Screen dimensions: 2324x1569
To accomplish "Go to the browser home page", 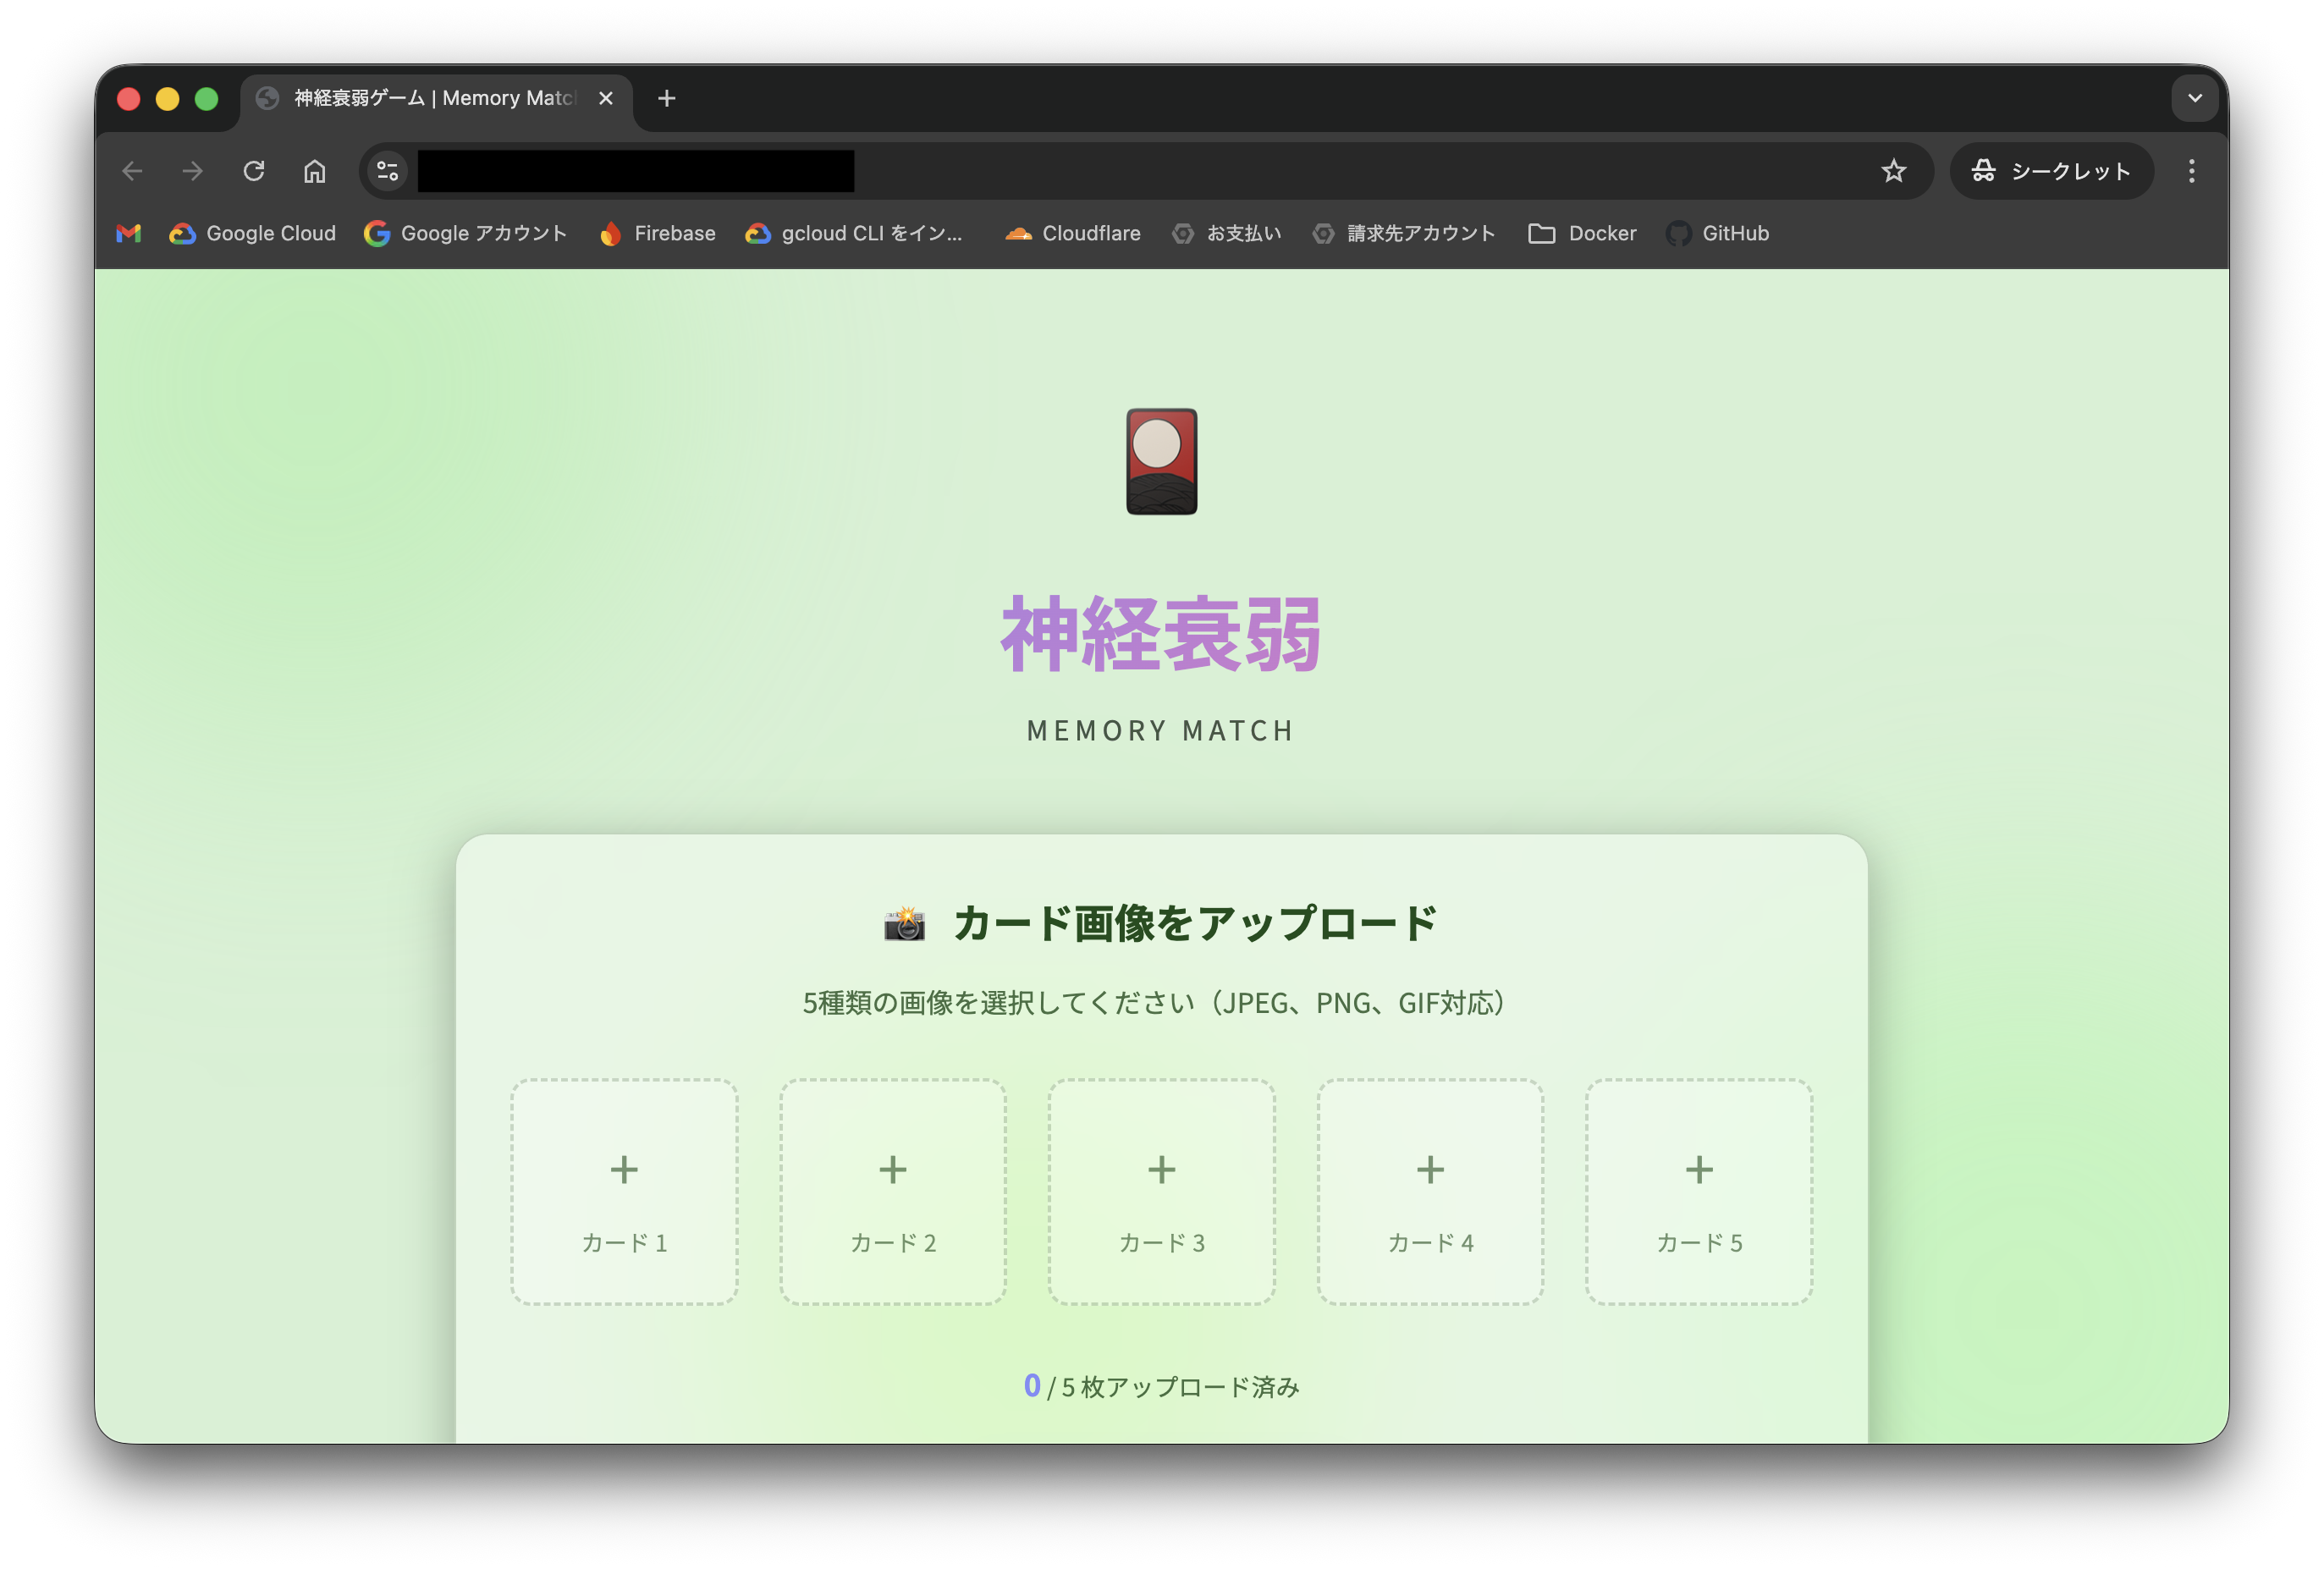I will (x=315, y=171).
